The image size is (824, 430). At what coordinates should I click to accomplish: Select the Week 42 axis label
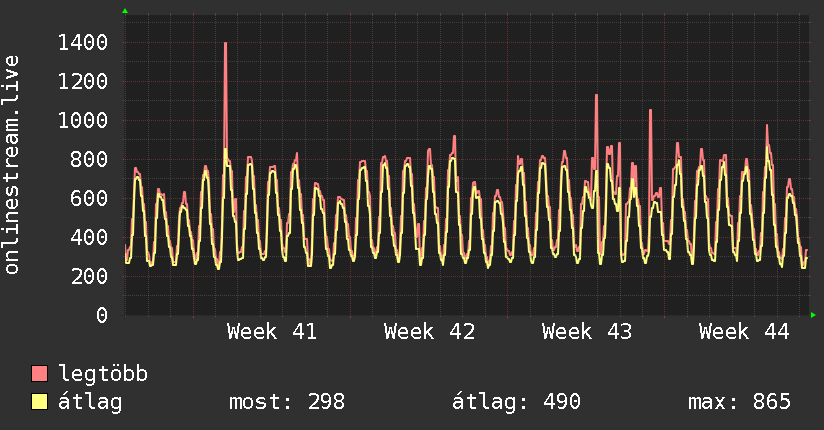429,332
